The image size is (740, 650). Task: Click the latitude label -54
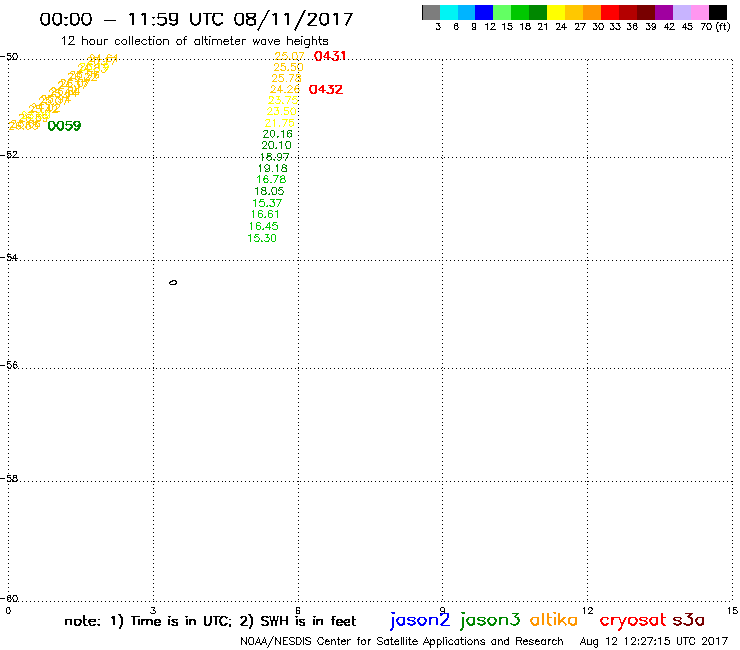click(9, 258)
